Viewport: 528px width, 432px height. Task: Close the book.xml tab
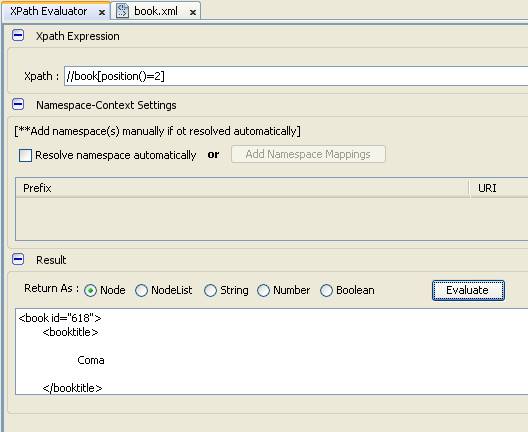click(193, 13)
